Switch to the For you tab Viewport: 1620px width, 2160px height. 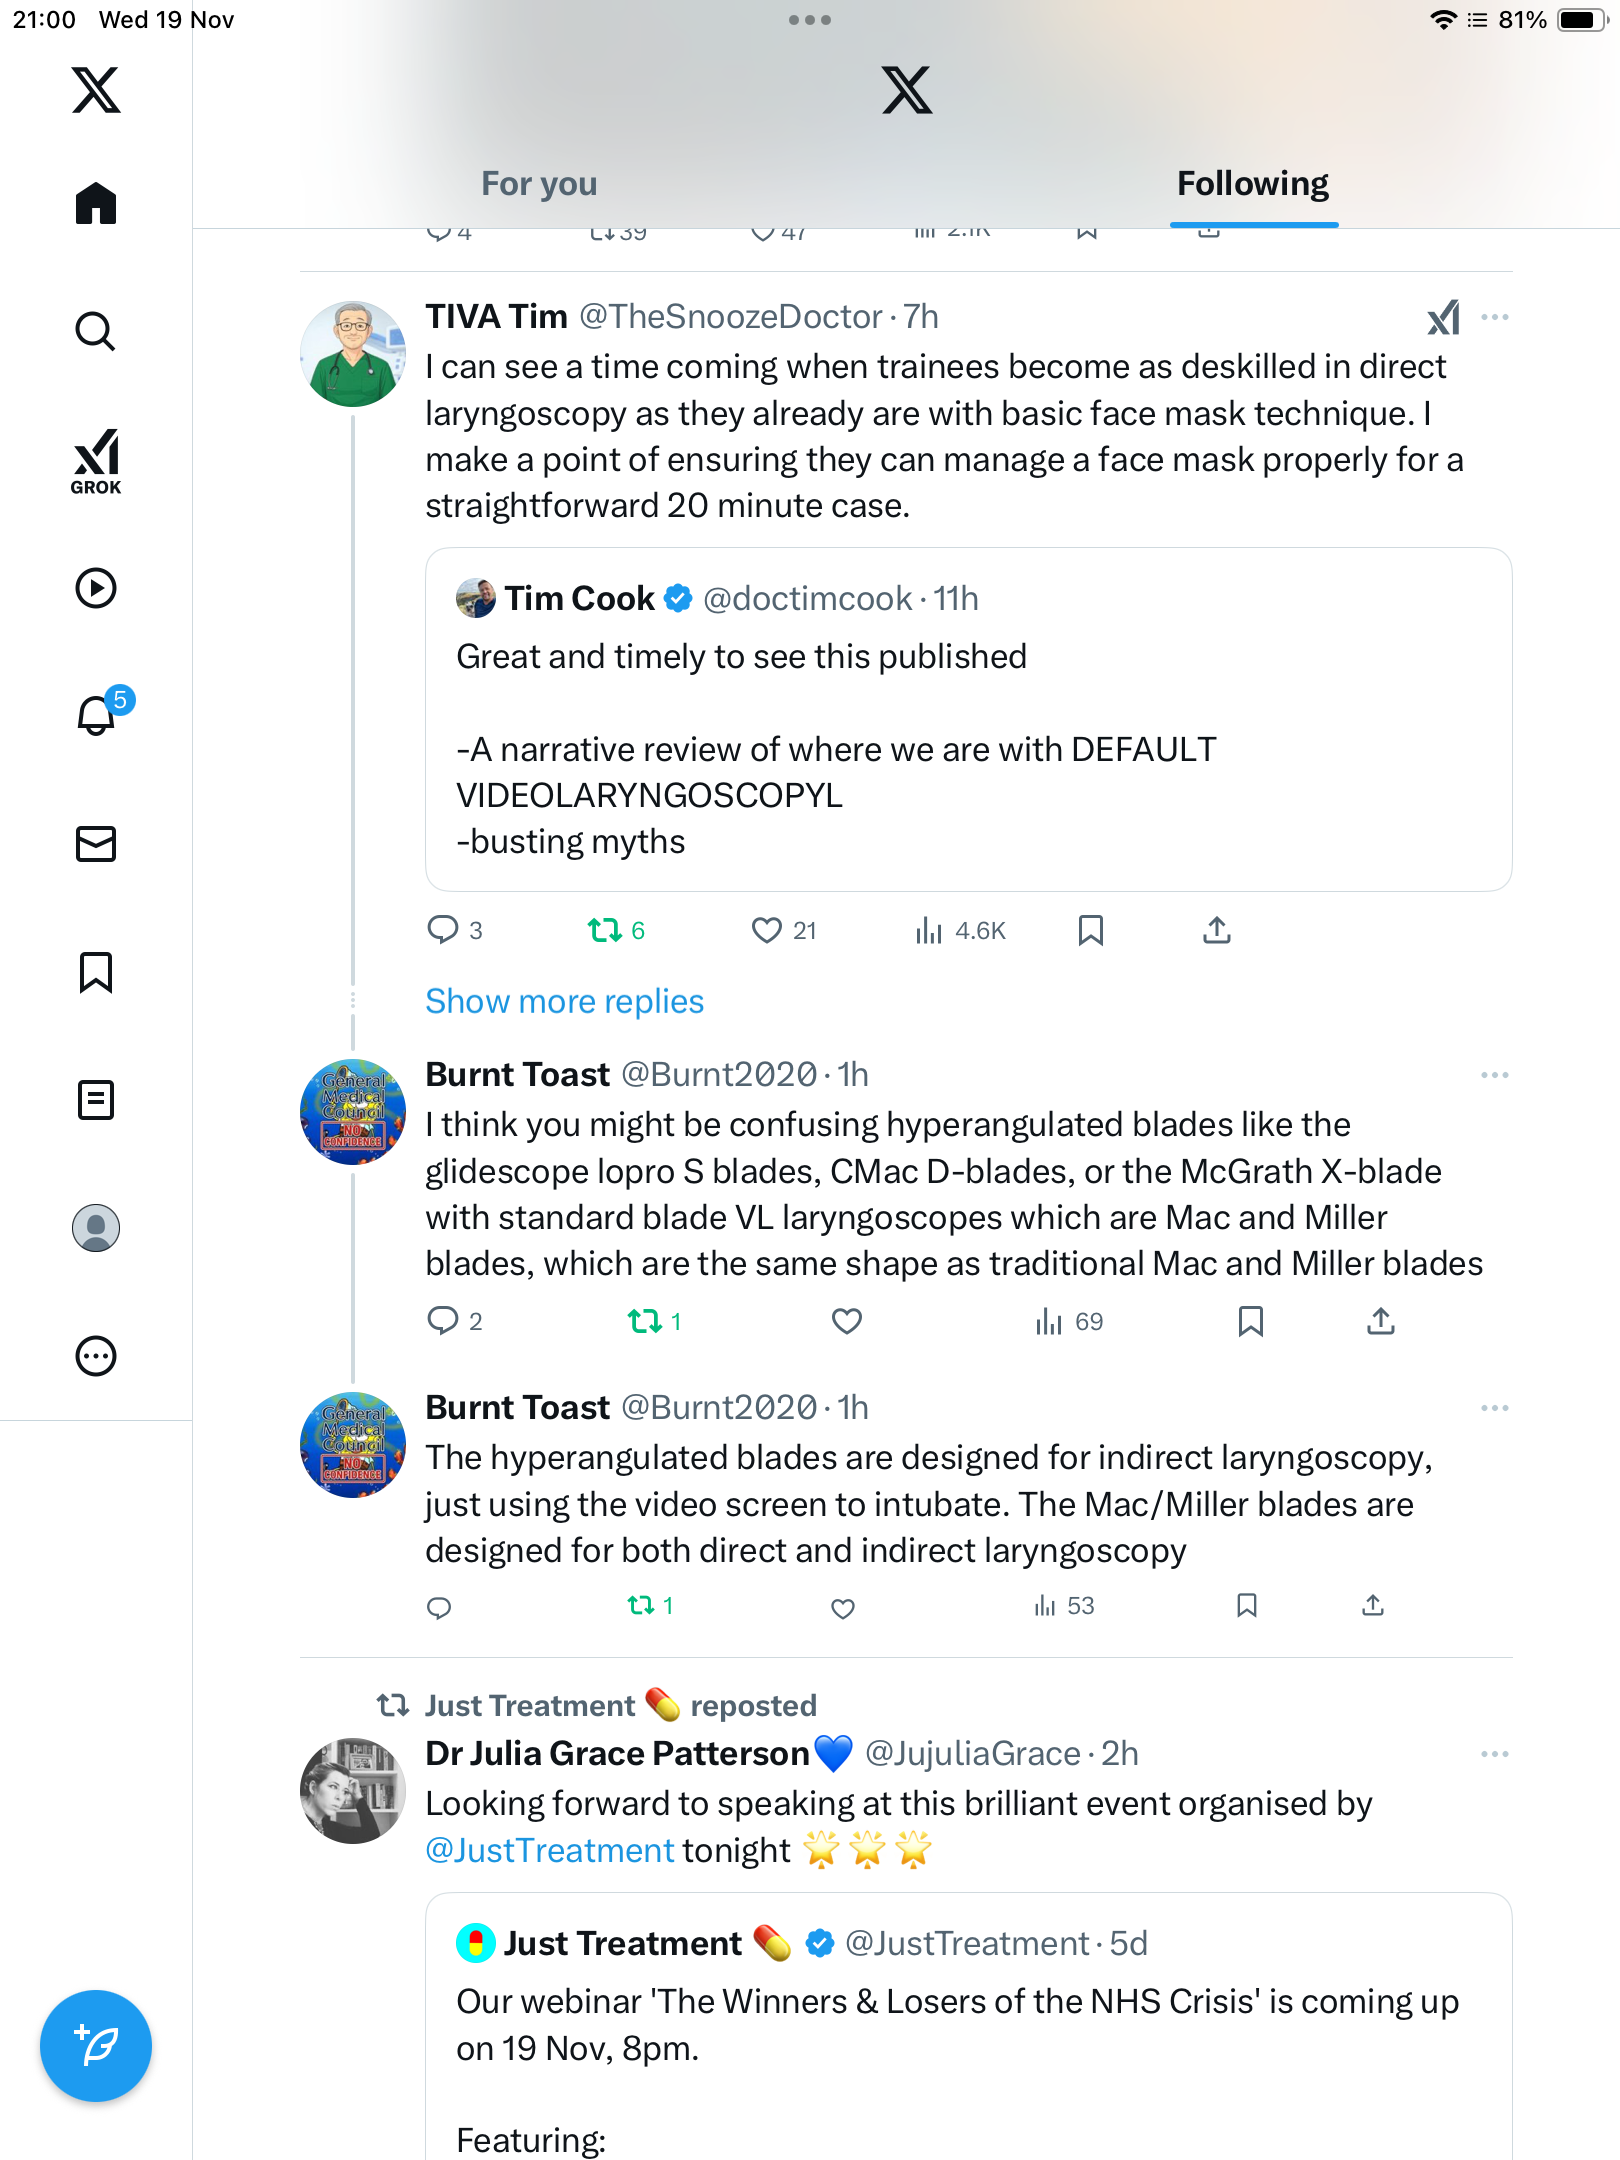click(539, 184)
